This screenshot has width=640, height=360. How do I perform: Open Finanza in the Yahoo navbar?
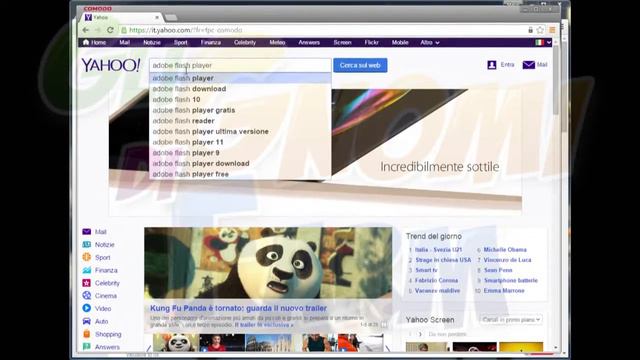pyautogui.click(x=211, y=42)
